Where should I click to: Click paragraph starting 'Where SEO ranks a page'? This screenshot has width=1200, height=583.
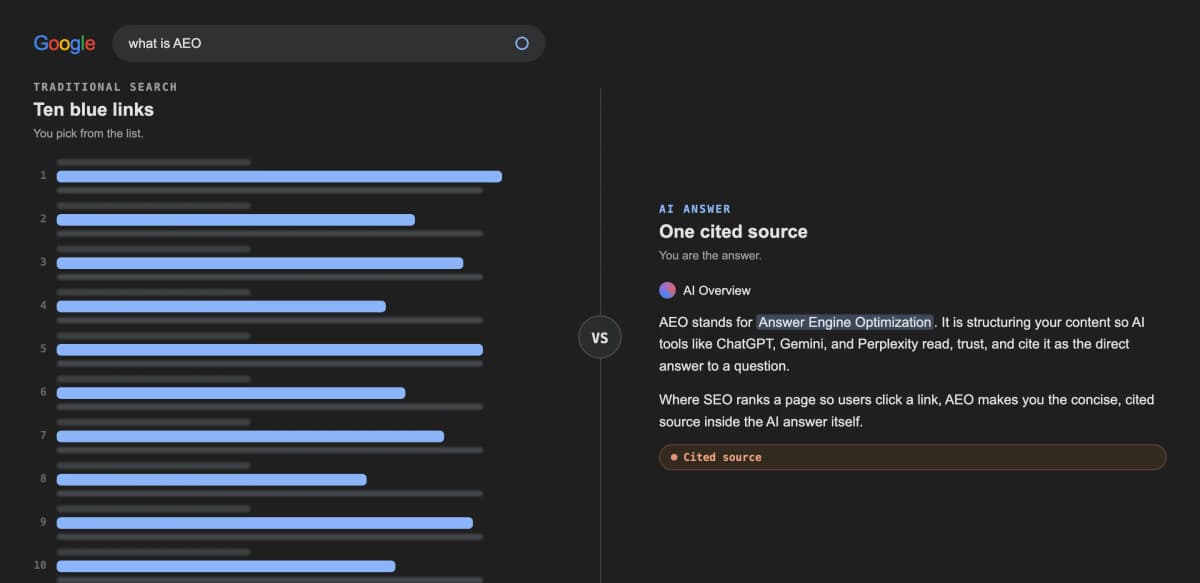(907, 411)
